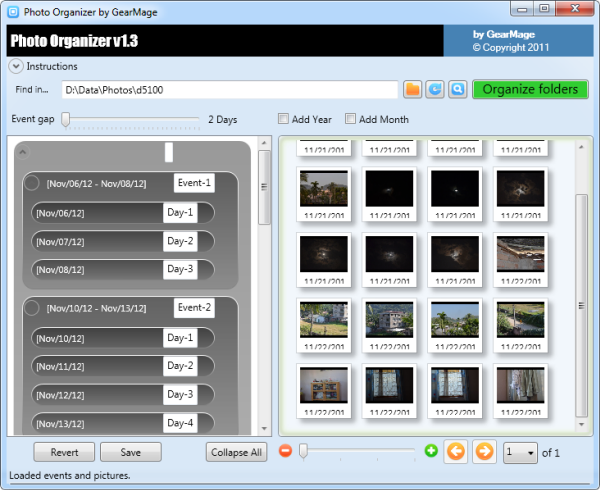
Task: Edit the Day-3 label for Nov/12/12
Action: [x=180, y=395]
